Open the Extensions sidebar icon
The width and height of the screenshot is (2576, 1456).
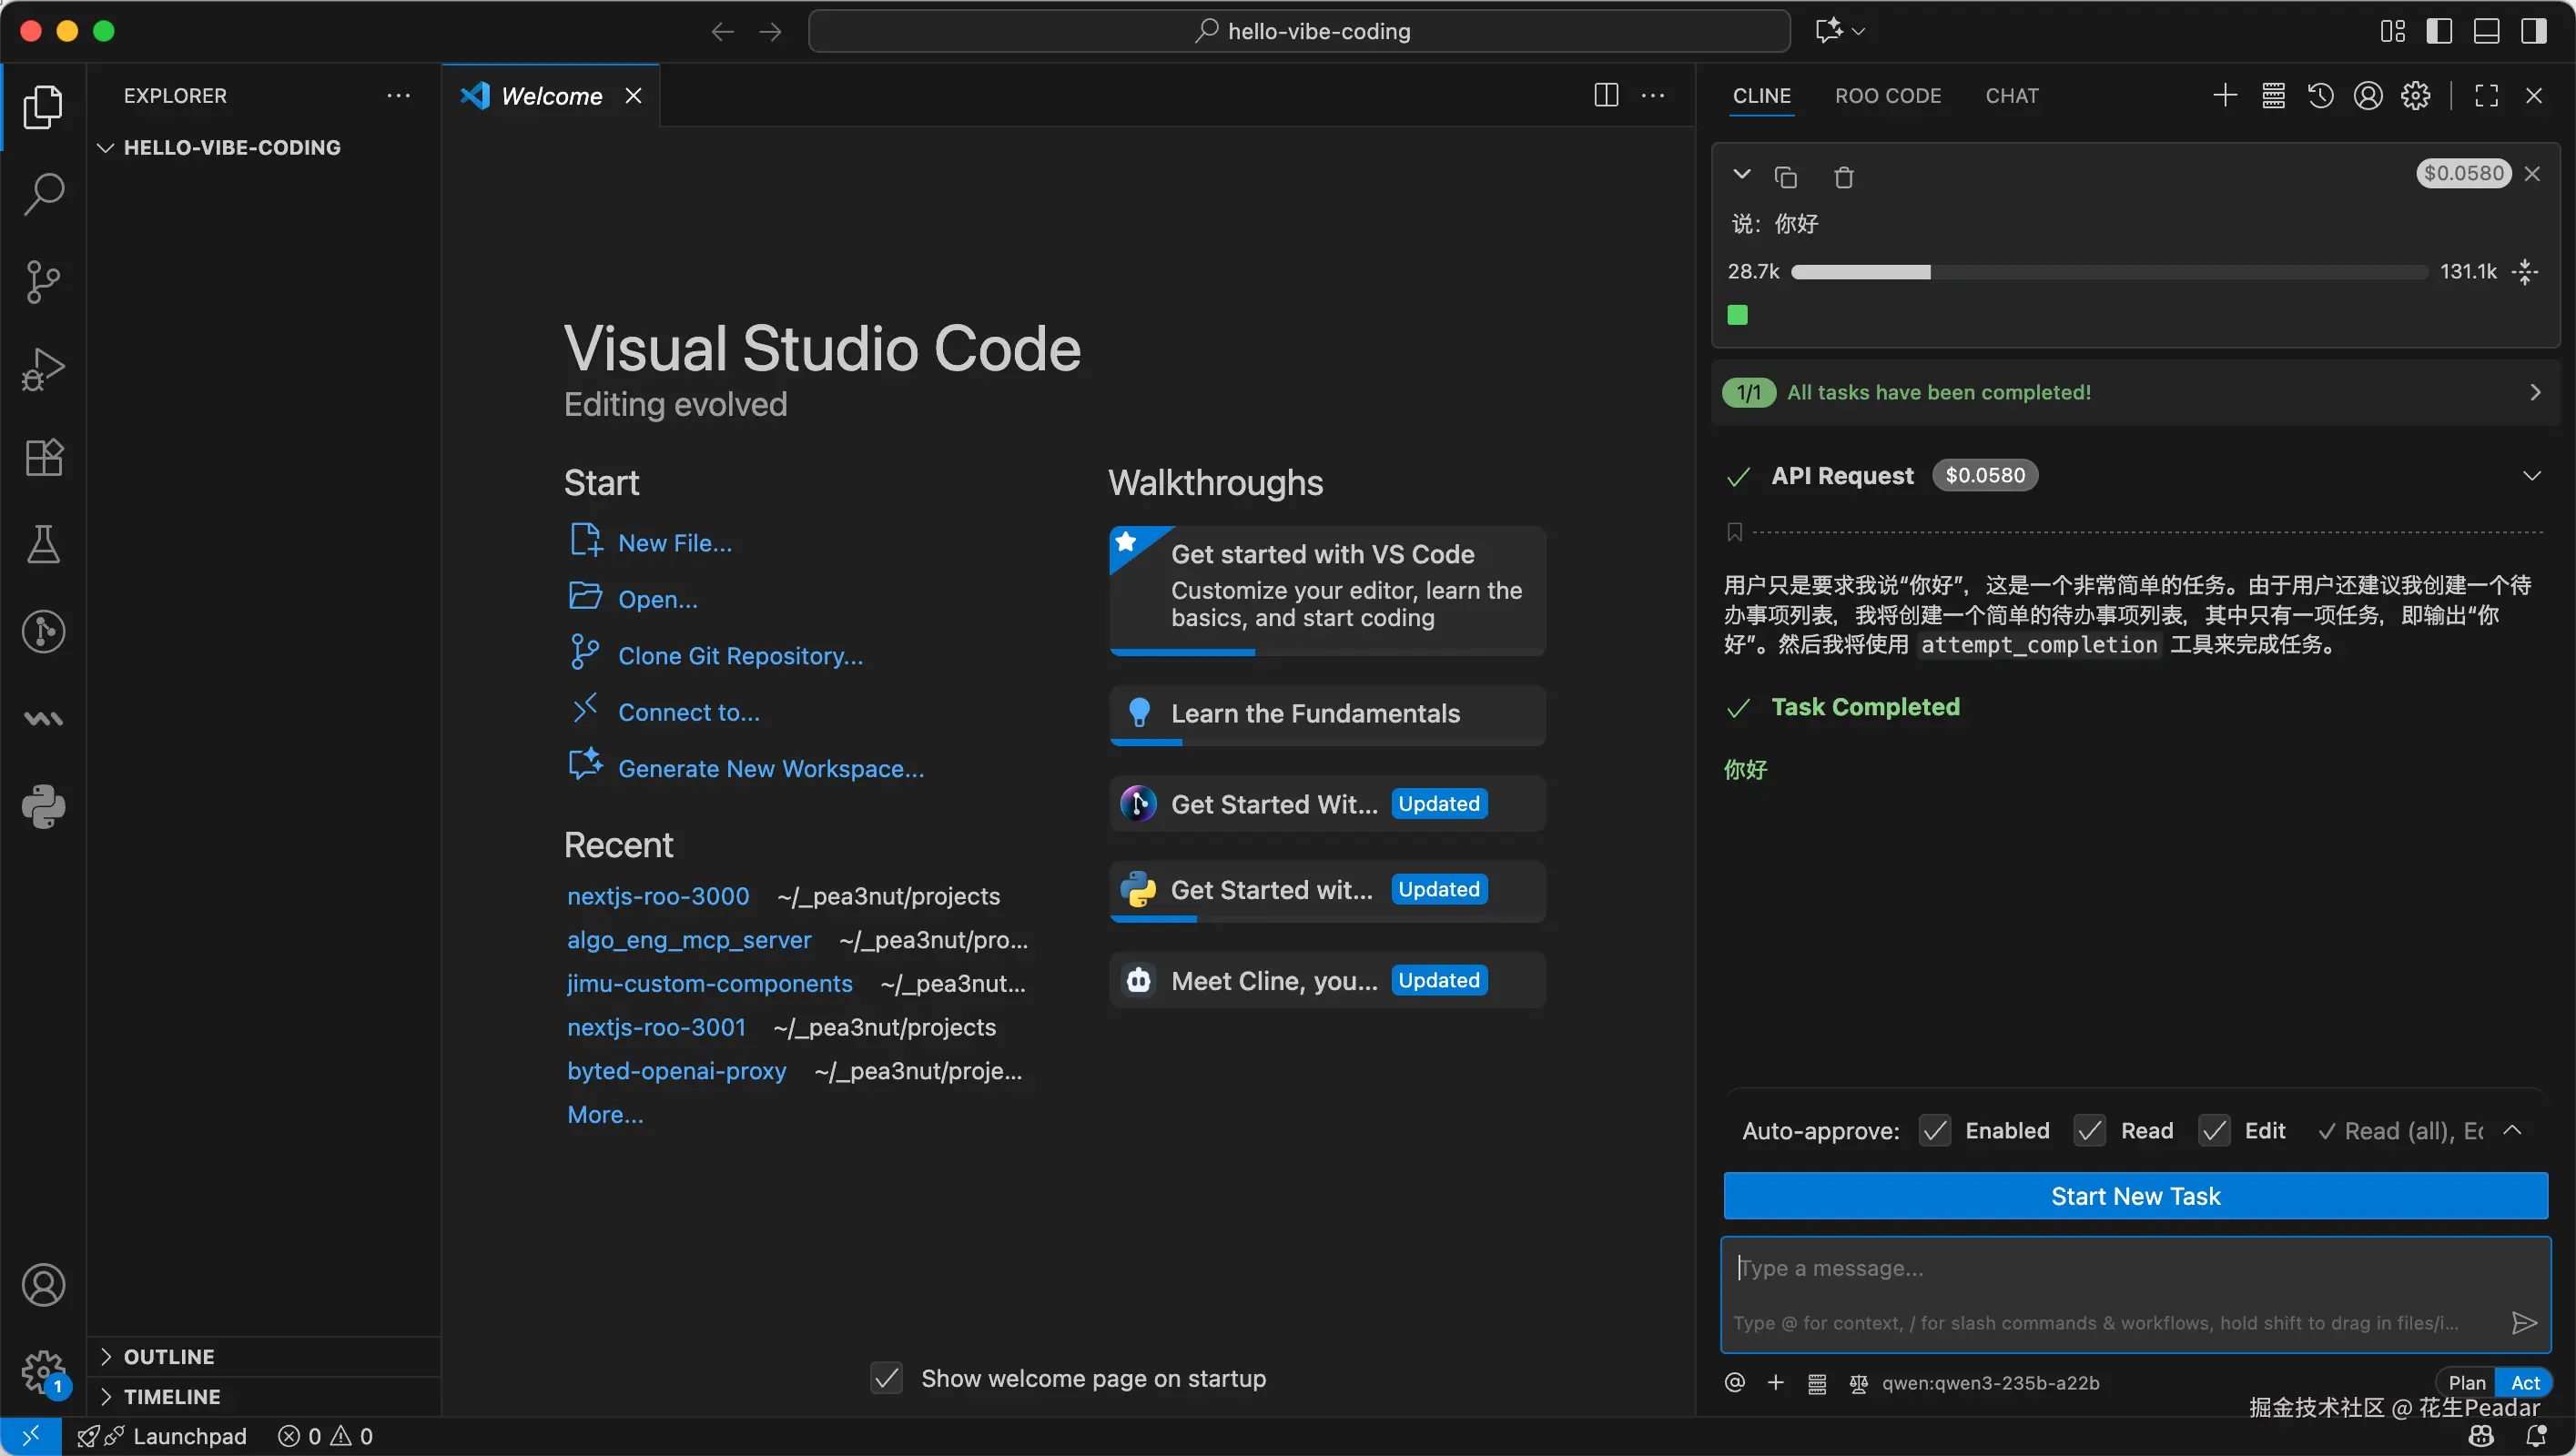pyautogui.click(x=43, y=458)
